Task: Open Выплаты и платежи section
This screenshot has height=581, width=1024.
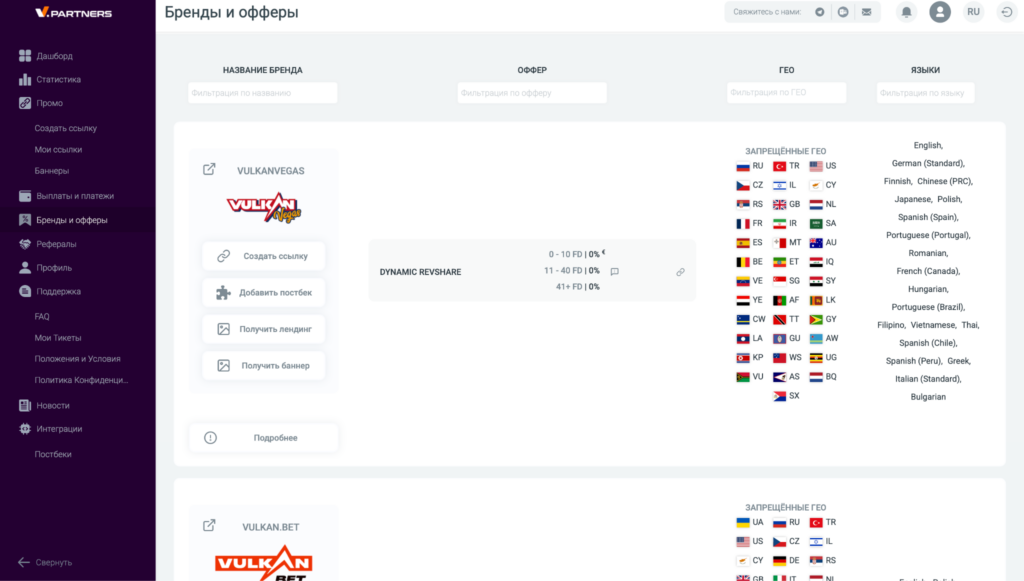Action: [77, 196]
